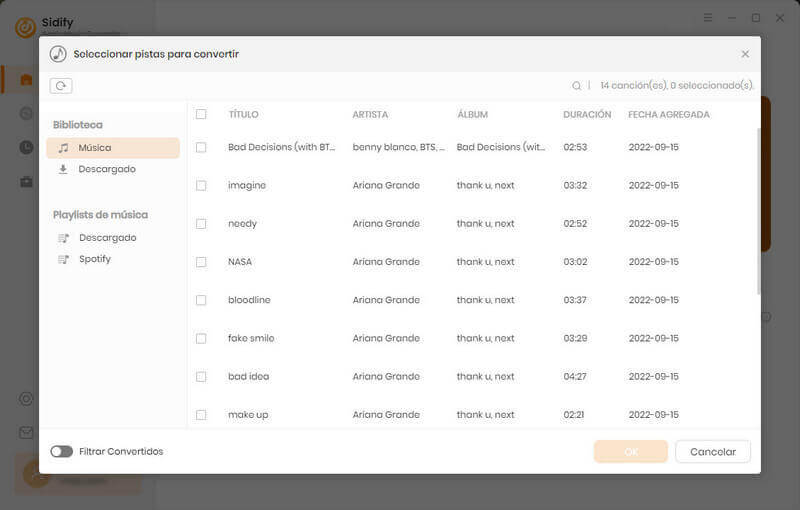The image size is (800, 510).
Task: Open Sidify sidebar clock history icon
Action: pos(26,147)
